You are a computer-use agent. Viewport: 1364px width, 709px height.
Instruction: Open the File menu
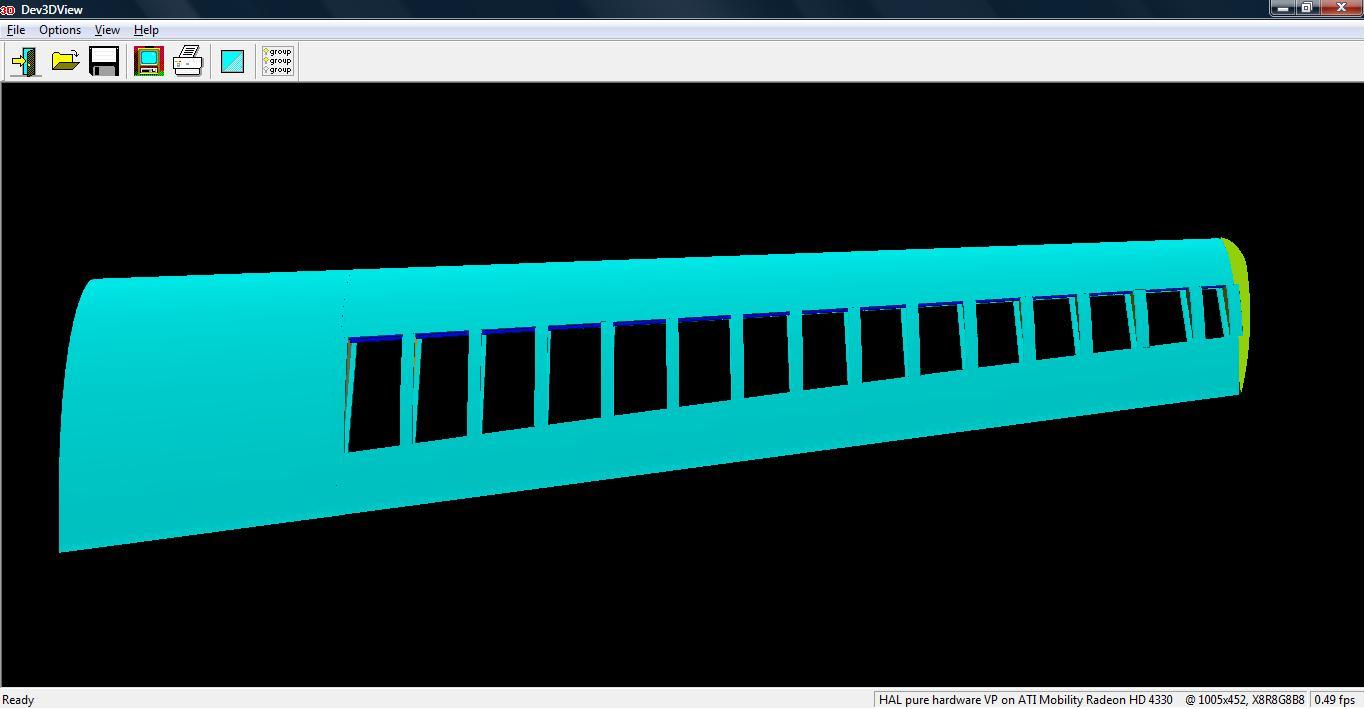click(x=16, y=30)
